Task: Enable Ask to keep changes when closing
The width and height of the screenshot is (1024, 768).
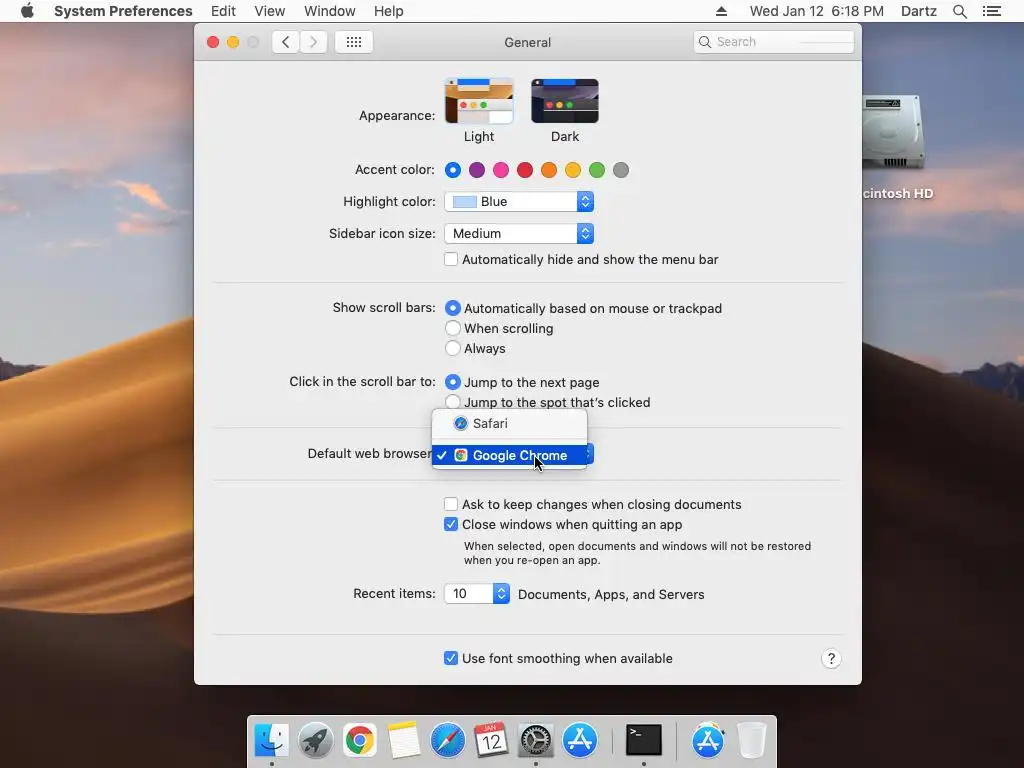Action: point(451,504)
